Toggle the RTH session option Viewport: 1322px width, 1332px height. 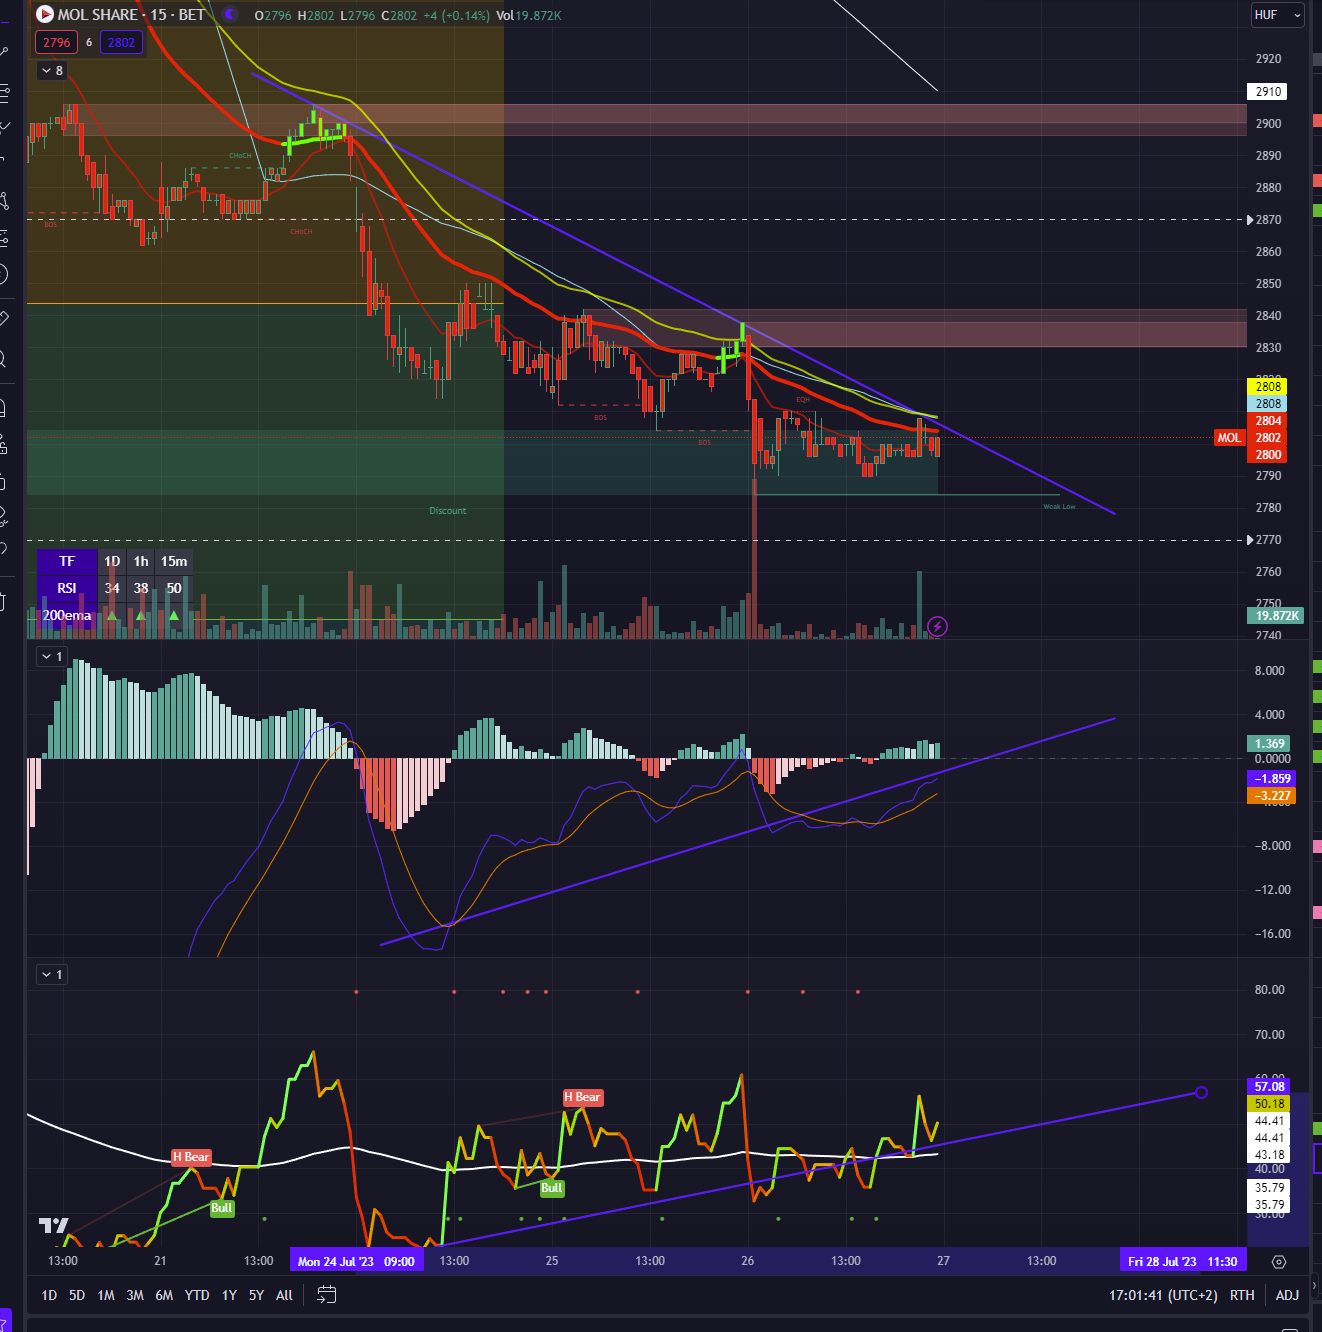point(1242,1295)
